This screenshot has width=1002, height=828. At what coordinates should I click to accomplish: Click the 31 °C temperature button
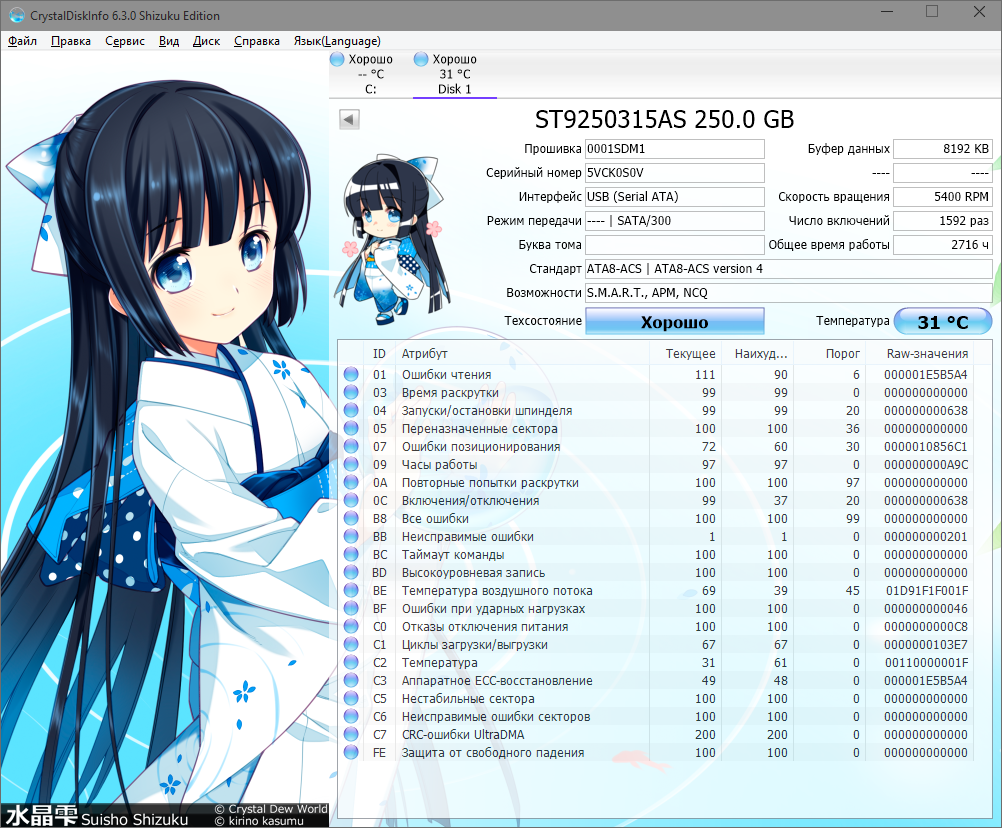pyautogui.click(x=942, y=322)
